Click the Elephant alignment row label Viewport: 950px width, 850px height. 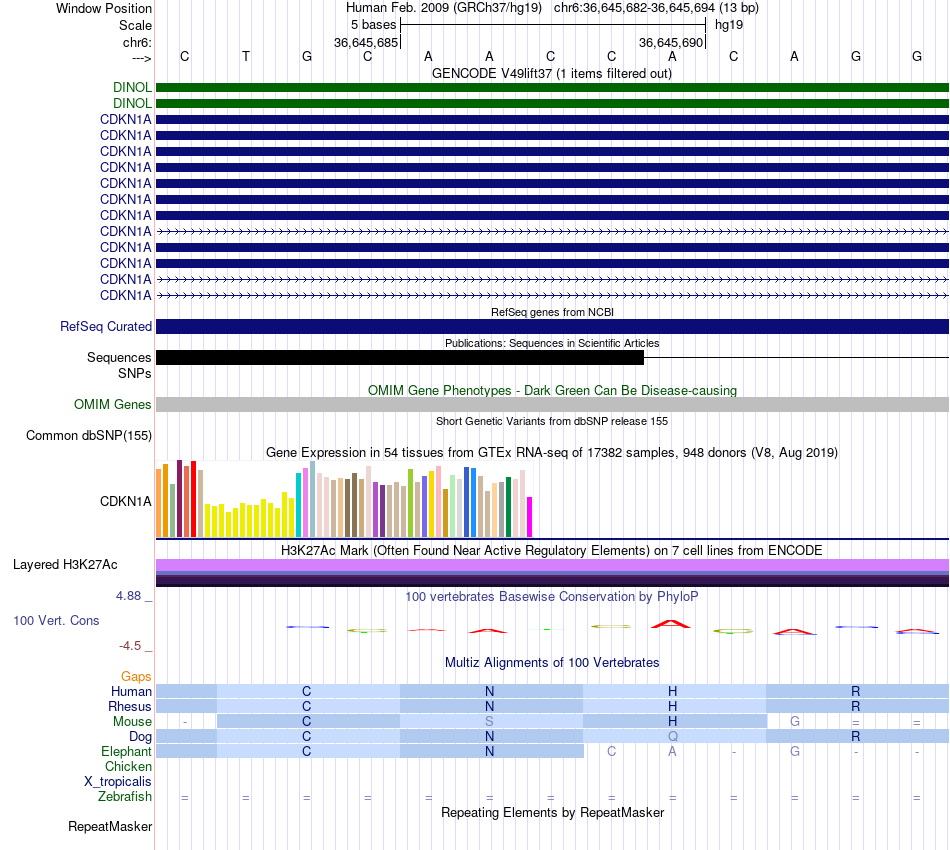126,751
